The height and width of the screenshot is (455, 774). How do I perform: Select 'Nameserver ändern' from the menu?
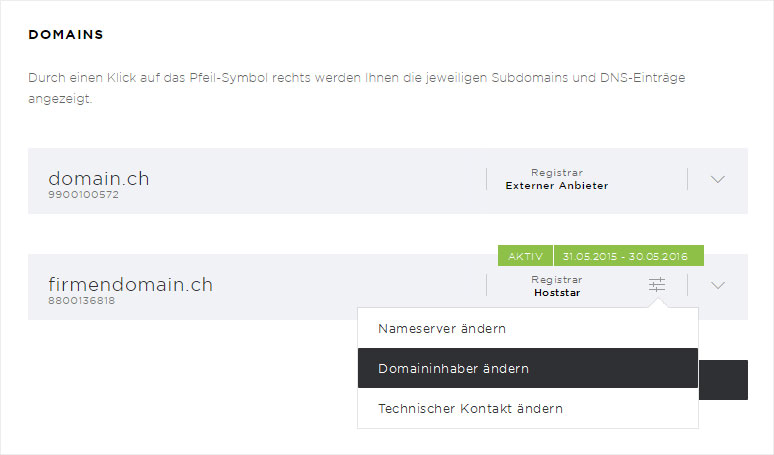(528, 328)
